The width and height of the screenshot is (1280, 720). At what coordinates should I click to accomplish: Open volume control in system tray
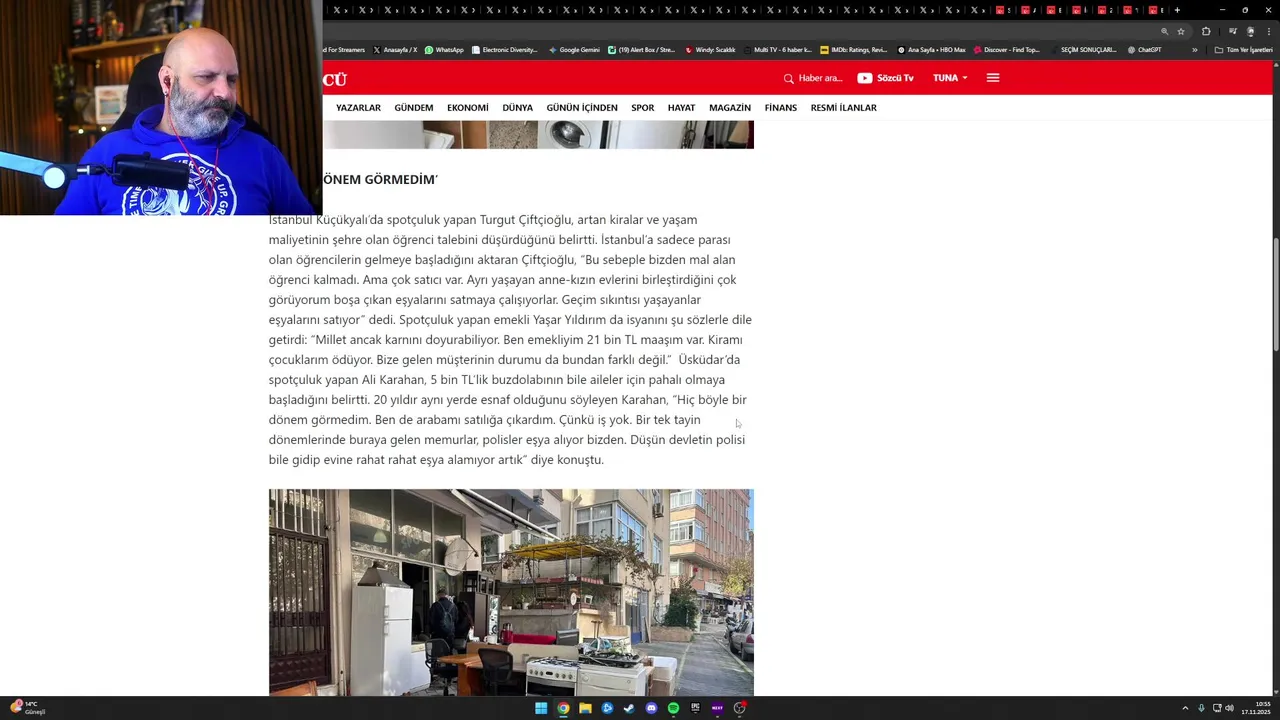[1229, 708]
